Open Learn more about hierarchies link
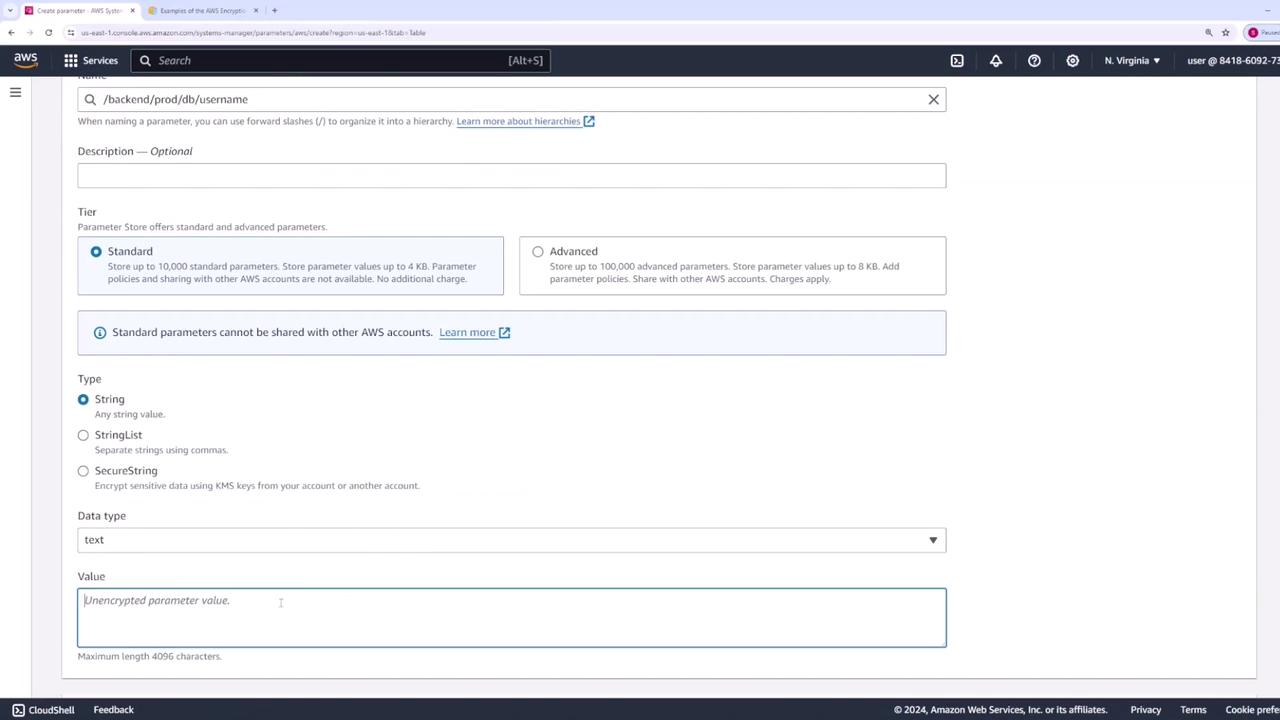 [525, 121]
